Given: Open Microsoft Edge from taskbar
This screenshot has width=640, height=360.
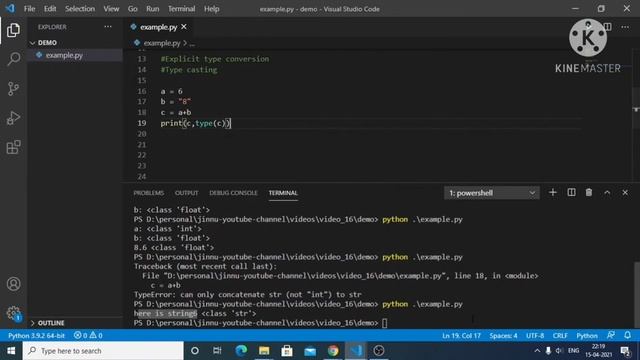Looking at the screenshot, I should tap(241, 351).
